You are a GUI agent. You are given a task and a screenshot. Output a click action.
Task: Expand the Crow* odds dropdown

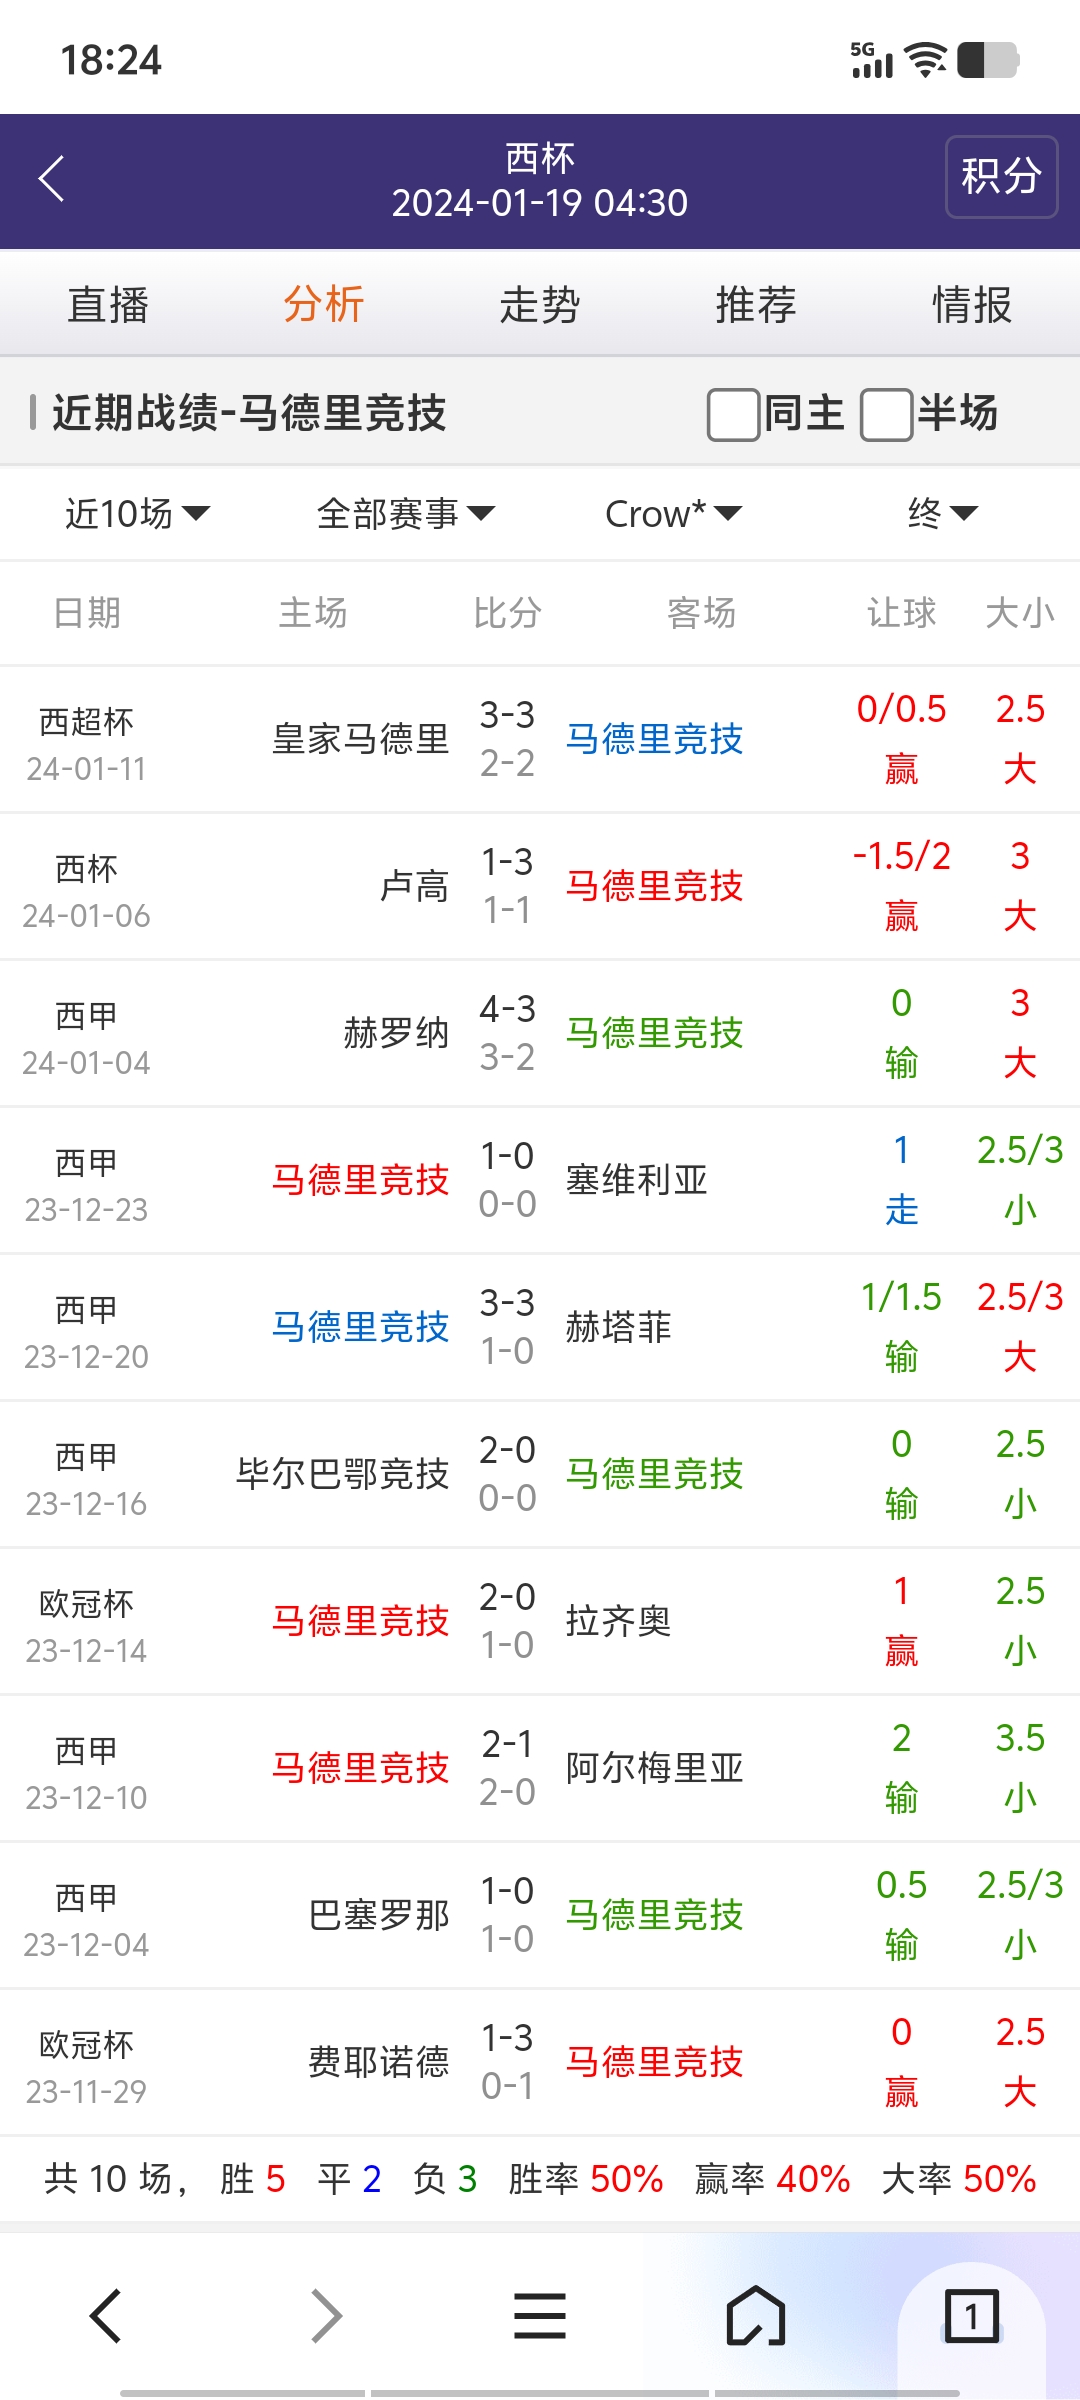coord(673,514)
